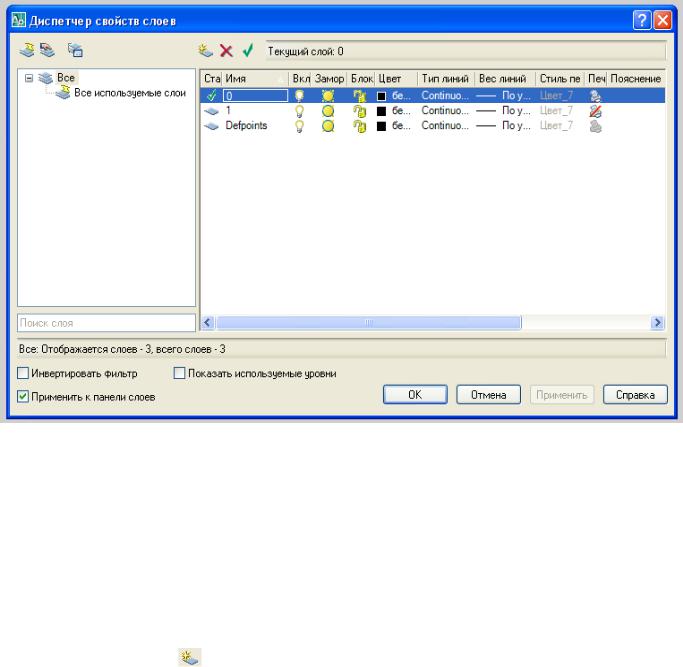Select the layer named 1

228,111
